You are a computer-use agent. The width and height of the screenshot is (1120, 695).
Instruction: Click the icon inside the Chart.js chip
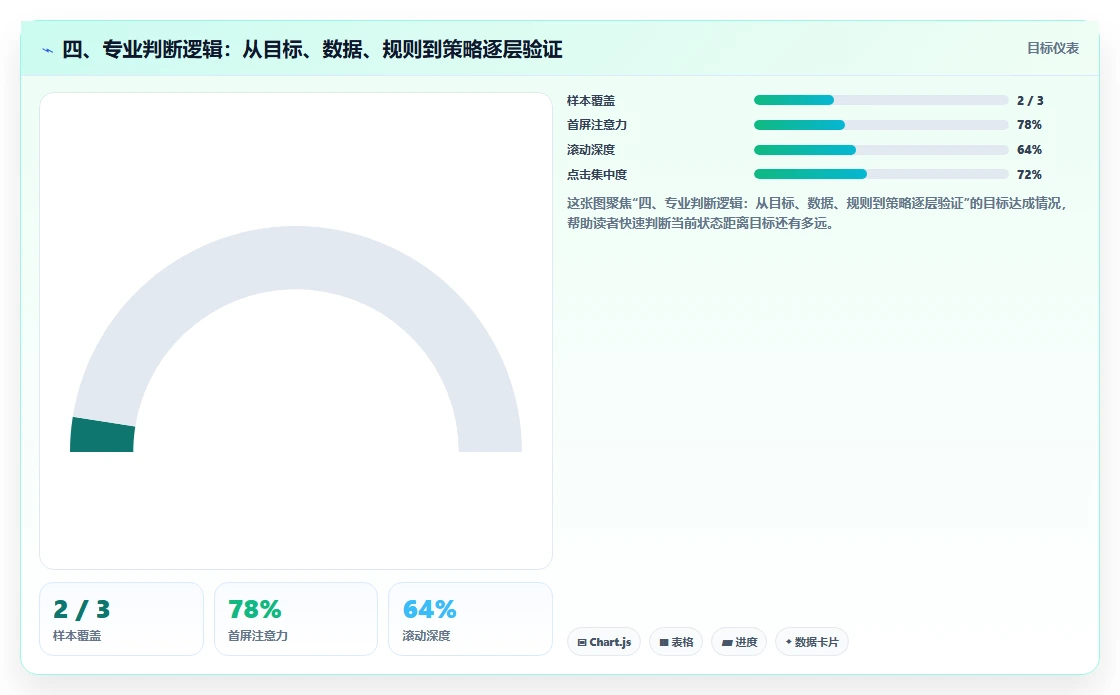582,642
